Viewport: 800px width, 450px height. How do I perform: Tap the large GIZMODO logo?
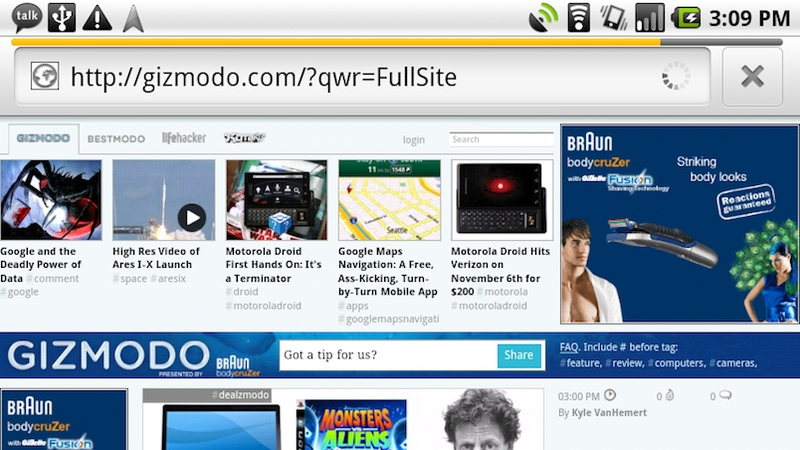tap(108, 355)
